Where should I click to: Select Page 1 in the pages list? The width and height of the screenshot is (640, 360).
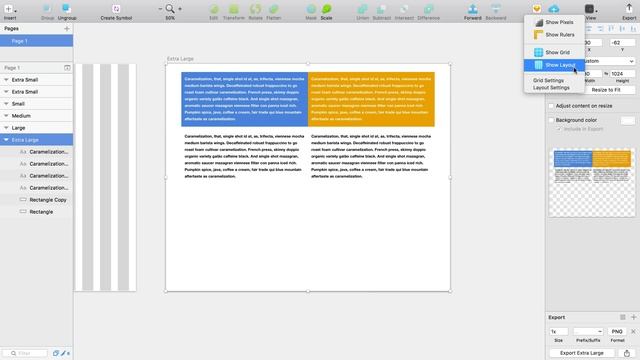click(x=36, y=41)
